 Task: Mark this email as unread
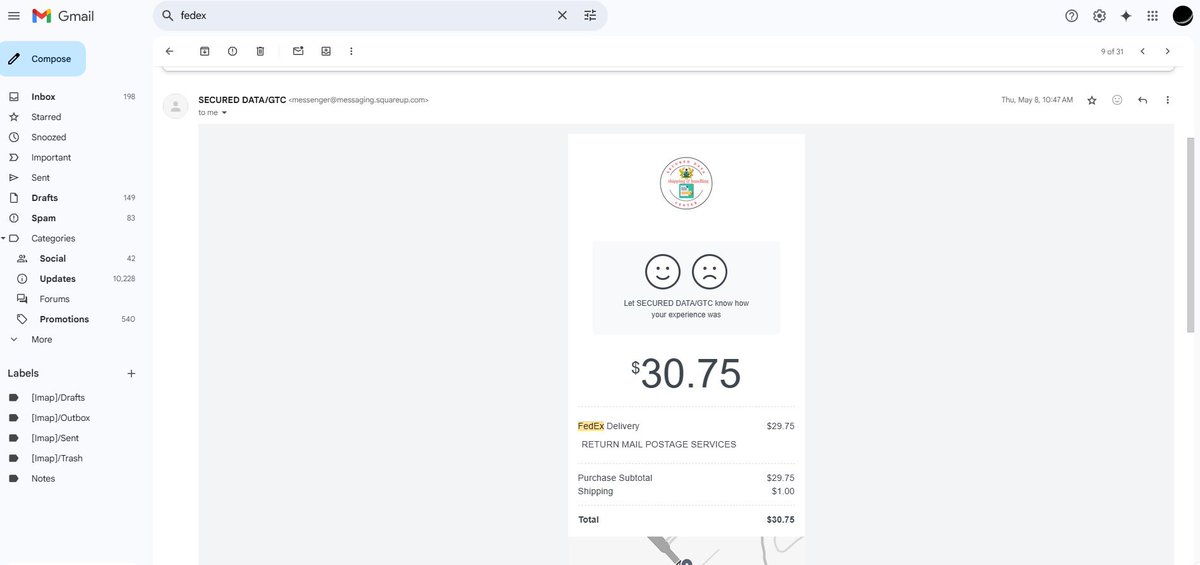pos(298,51)
